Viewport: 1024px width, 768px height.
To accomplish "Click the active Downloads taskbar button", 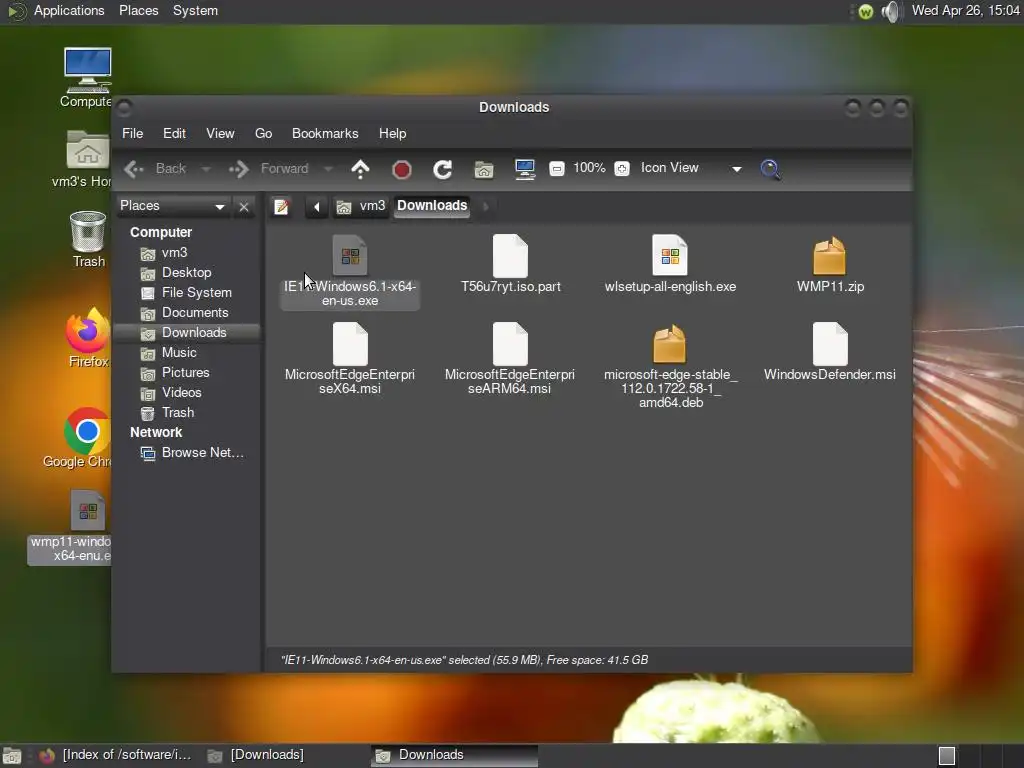I will point(455,755).
